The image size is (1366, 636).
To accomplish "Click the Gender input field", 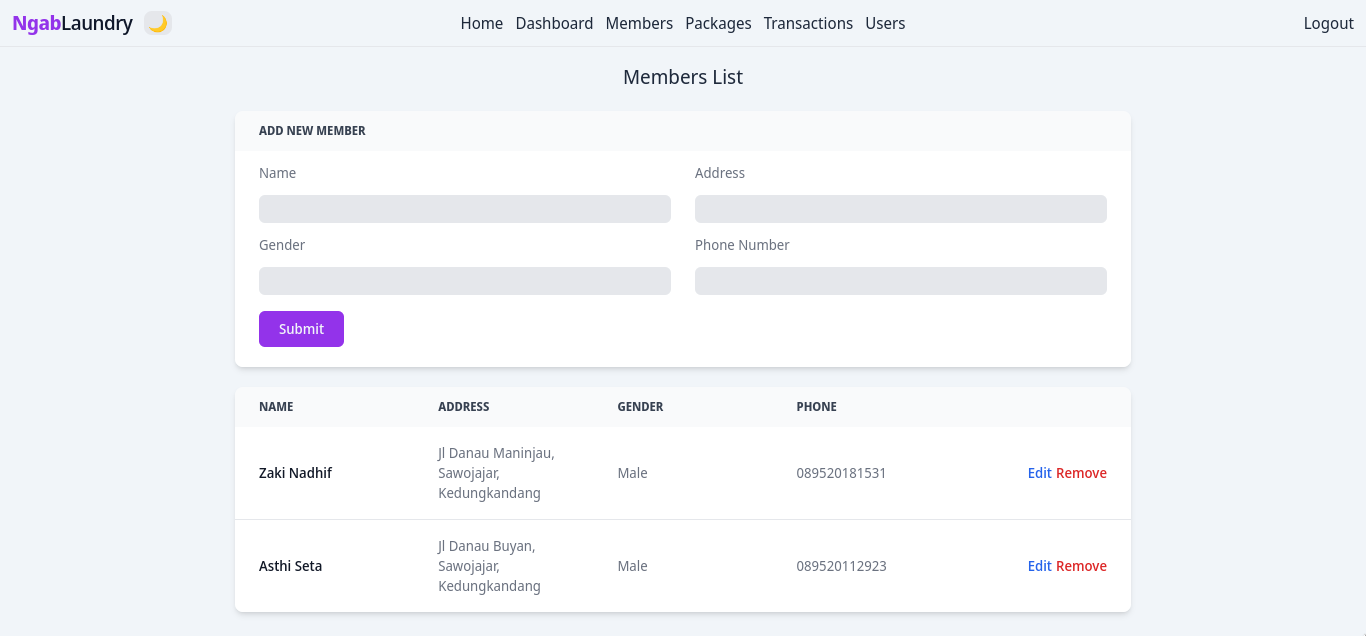I will 464,280.
